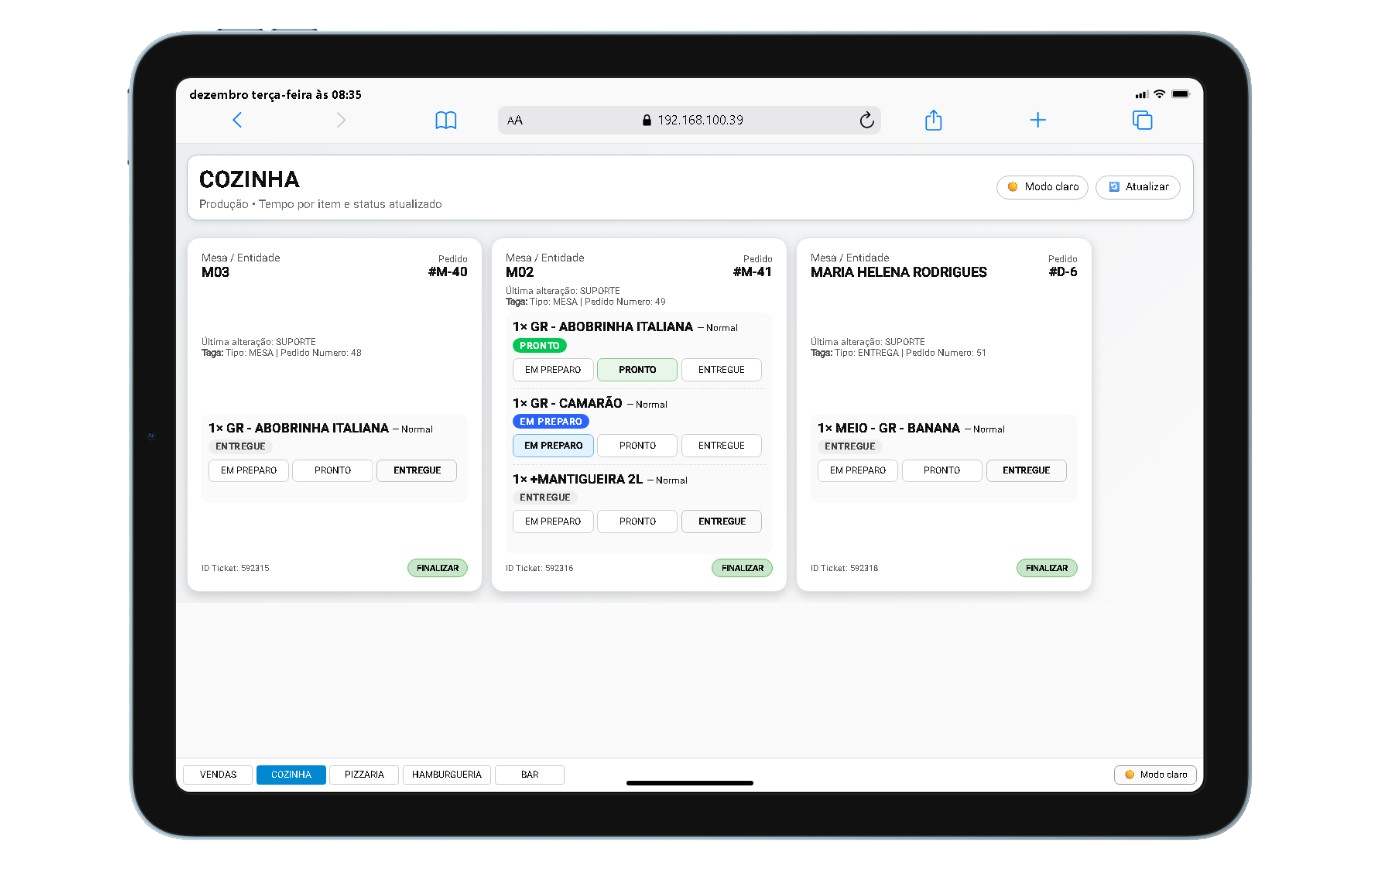Viewport: 1395px width, 880px height.
Task: Click the Atualizar button
Action: [1138, 187]
